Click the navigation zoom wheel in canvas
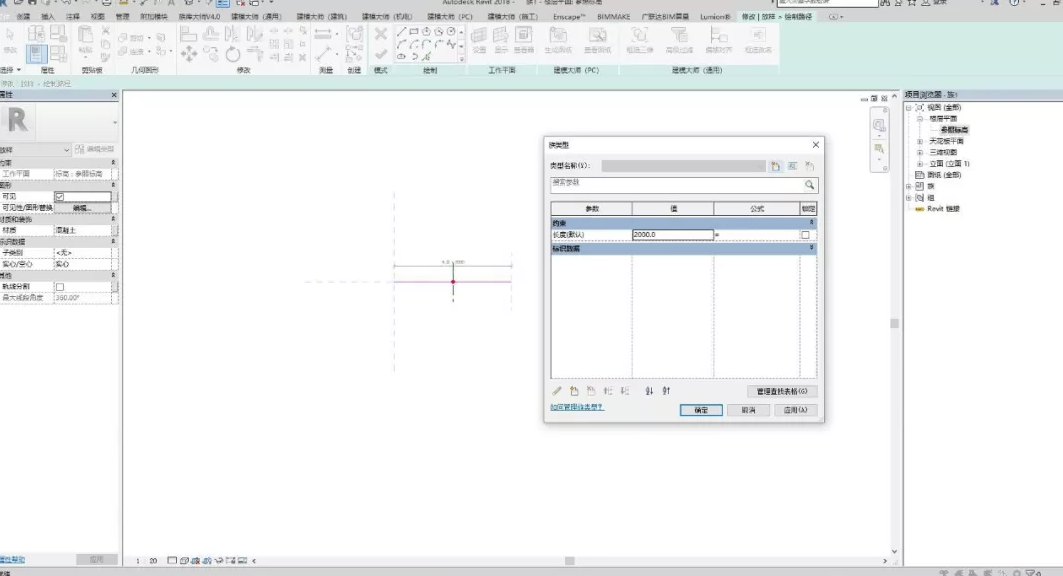This screenshot has height=576, width=1063. pyautogui.click(x=879, y=126)
